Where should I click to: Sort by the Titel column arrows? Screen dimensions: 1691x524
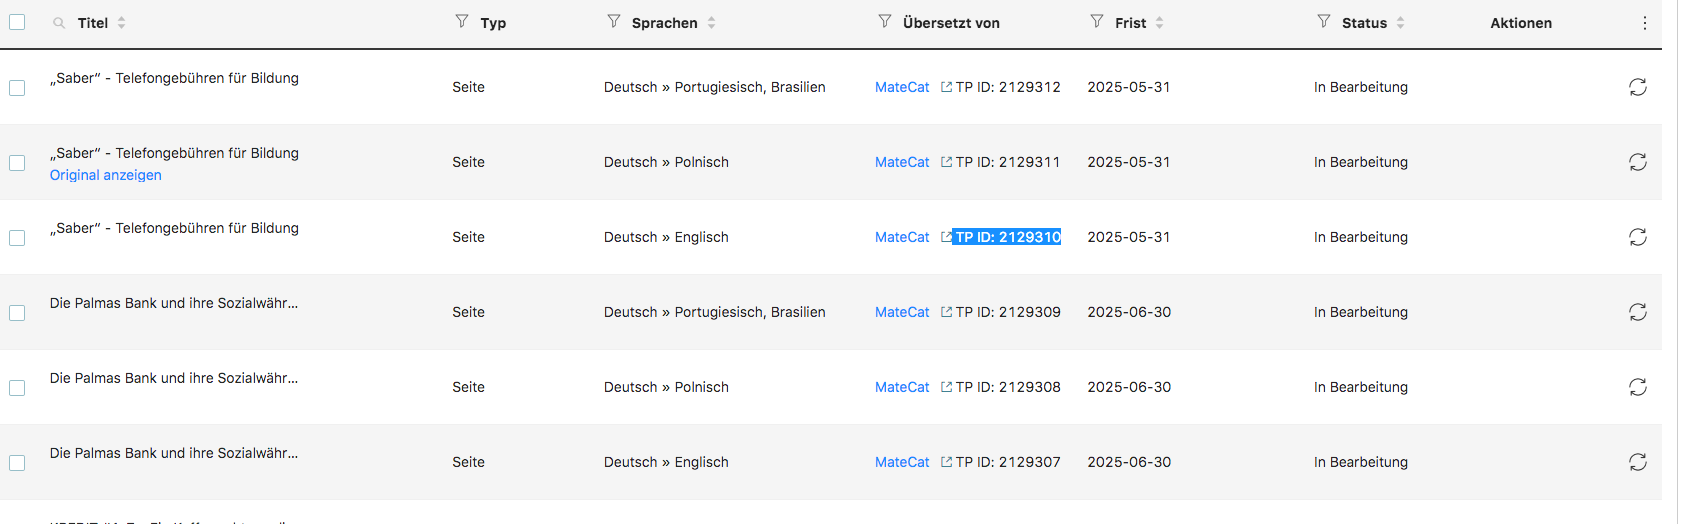[121, 22]
